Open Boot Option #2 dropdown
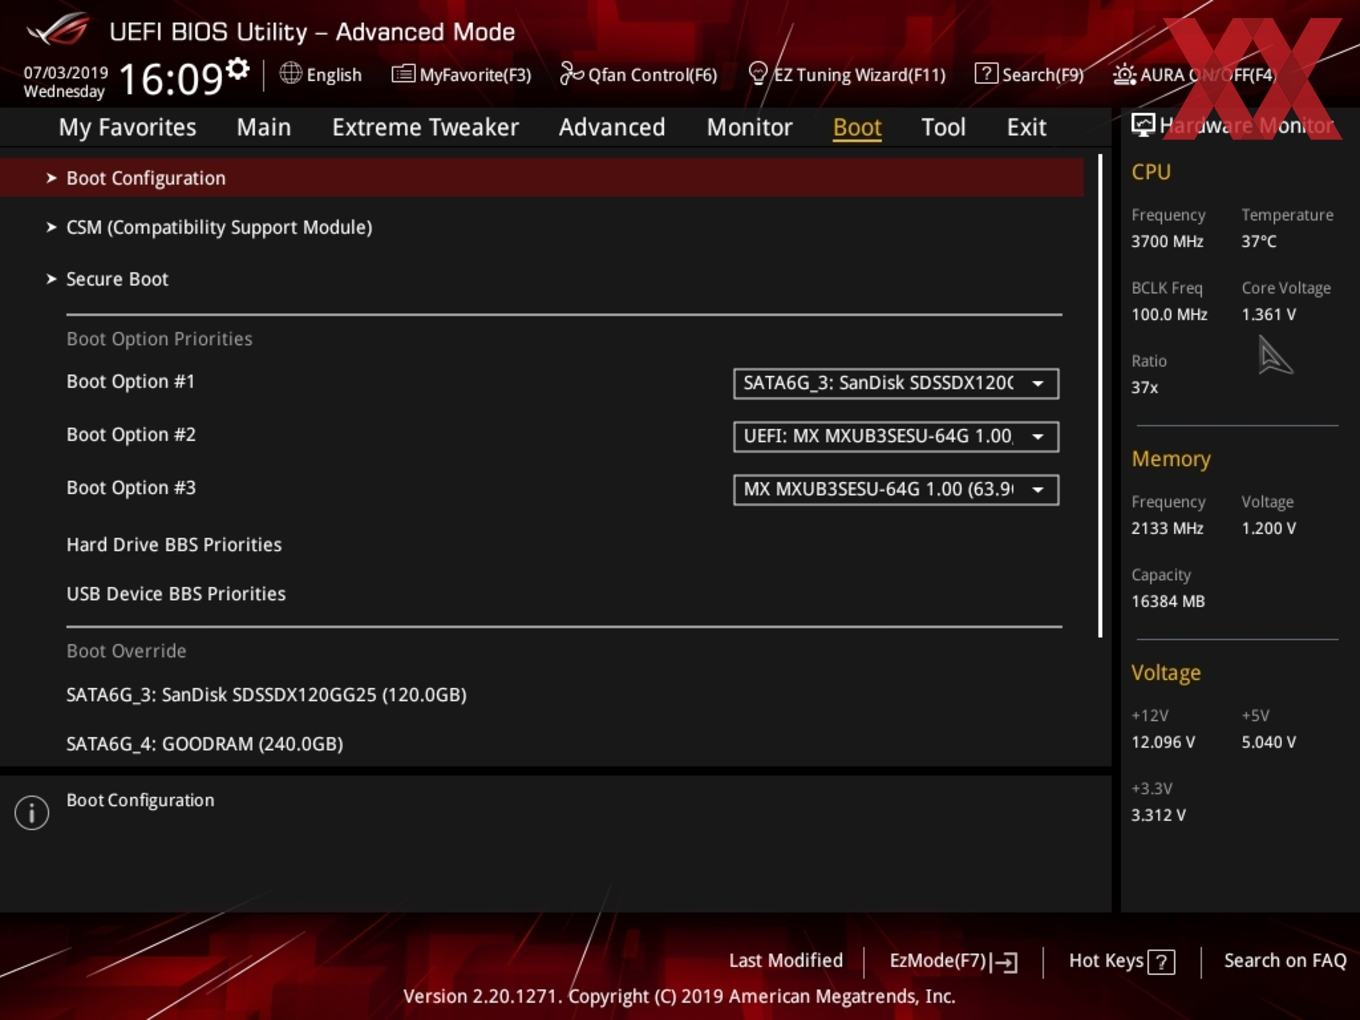 pos(896,436)
